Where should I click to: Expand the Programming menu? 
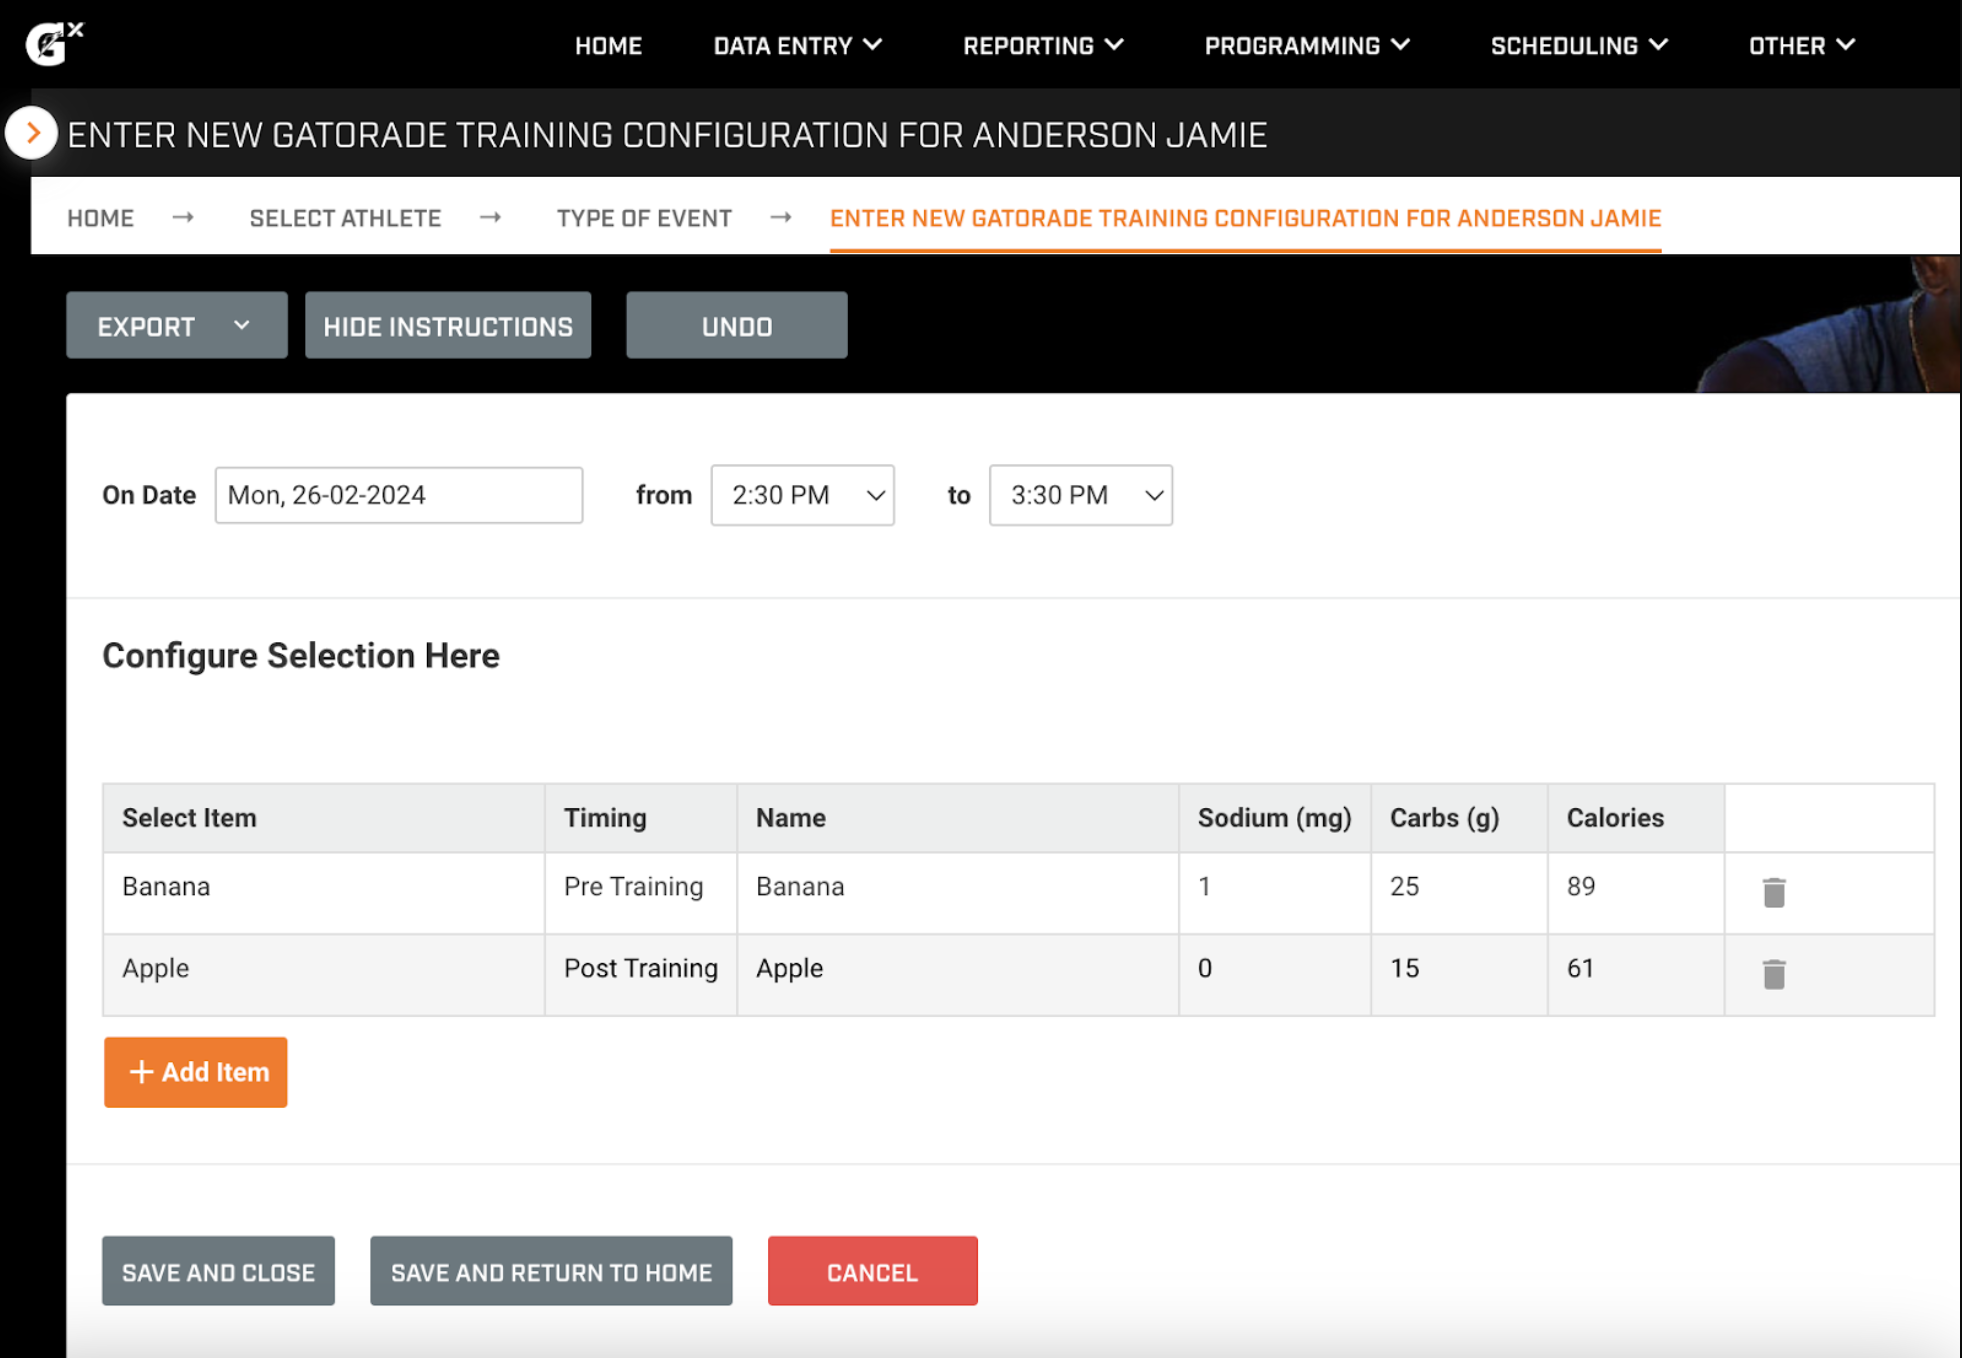click(1306, 45)
